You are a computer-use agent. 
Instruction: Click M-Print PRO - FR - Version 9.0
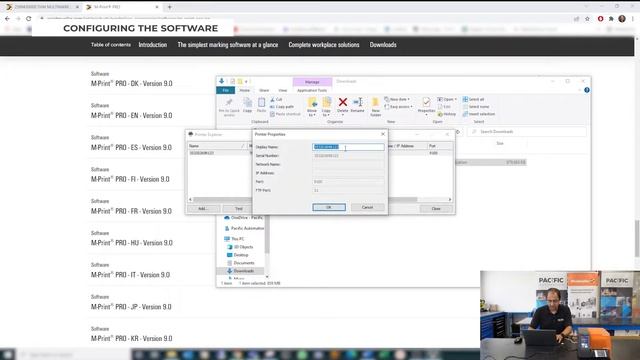pyautogui.click(x=131, y=211)
